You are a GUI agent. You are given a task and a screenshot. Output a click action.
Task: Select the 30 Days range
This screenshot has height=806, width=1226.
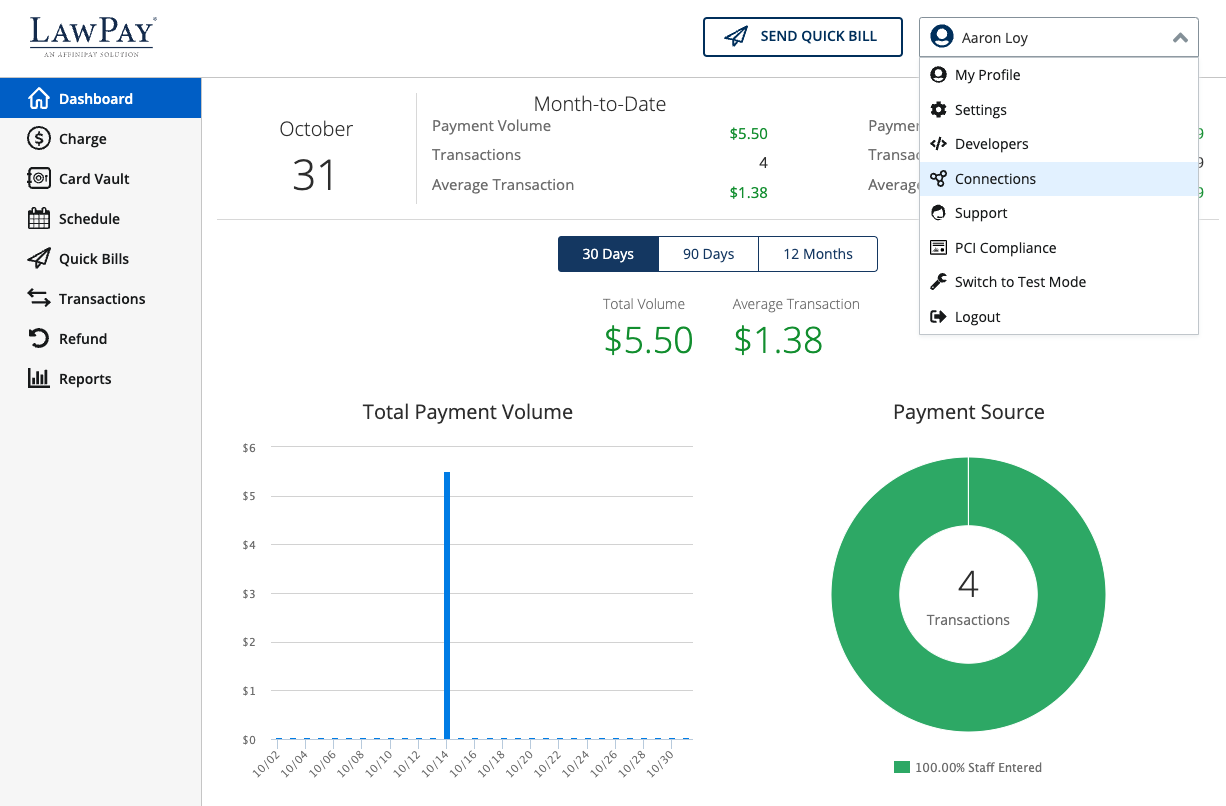click(x=608, y=254)
